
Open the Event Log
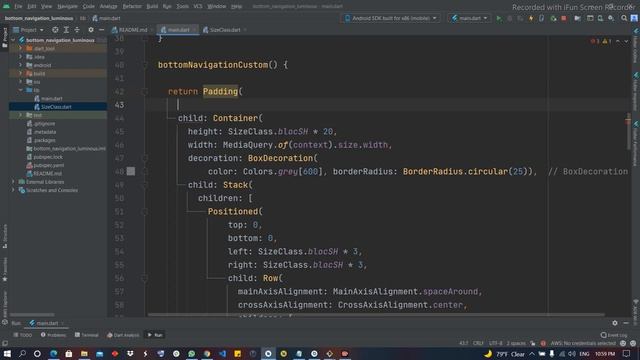coord(613,335)
